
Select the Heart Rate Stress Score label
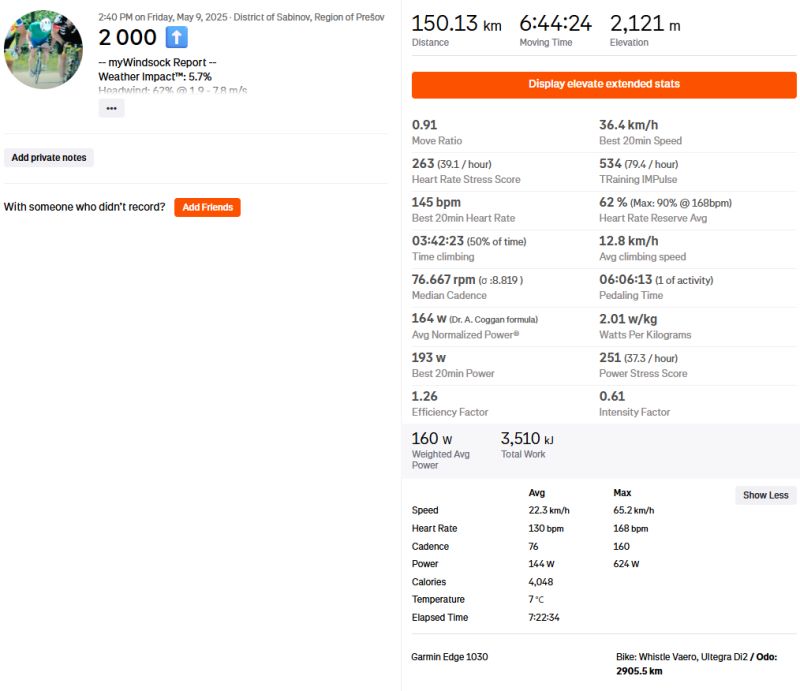pos(466,180)
